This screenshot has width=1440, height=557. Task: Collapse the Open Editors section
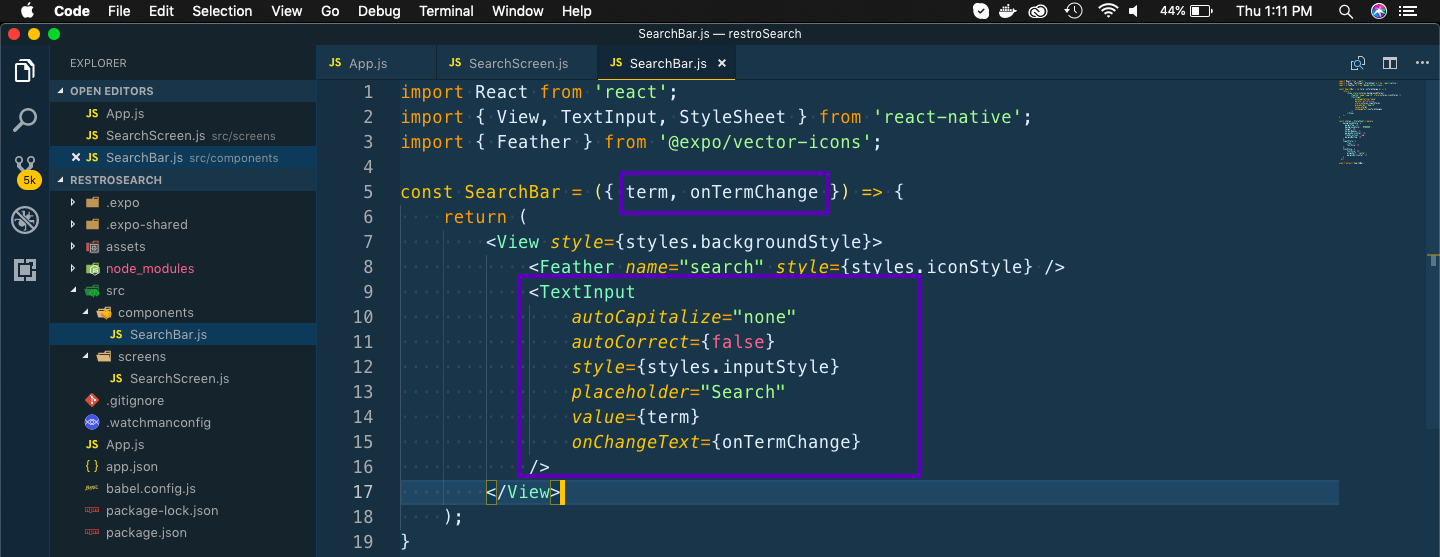click(183, 91)
